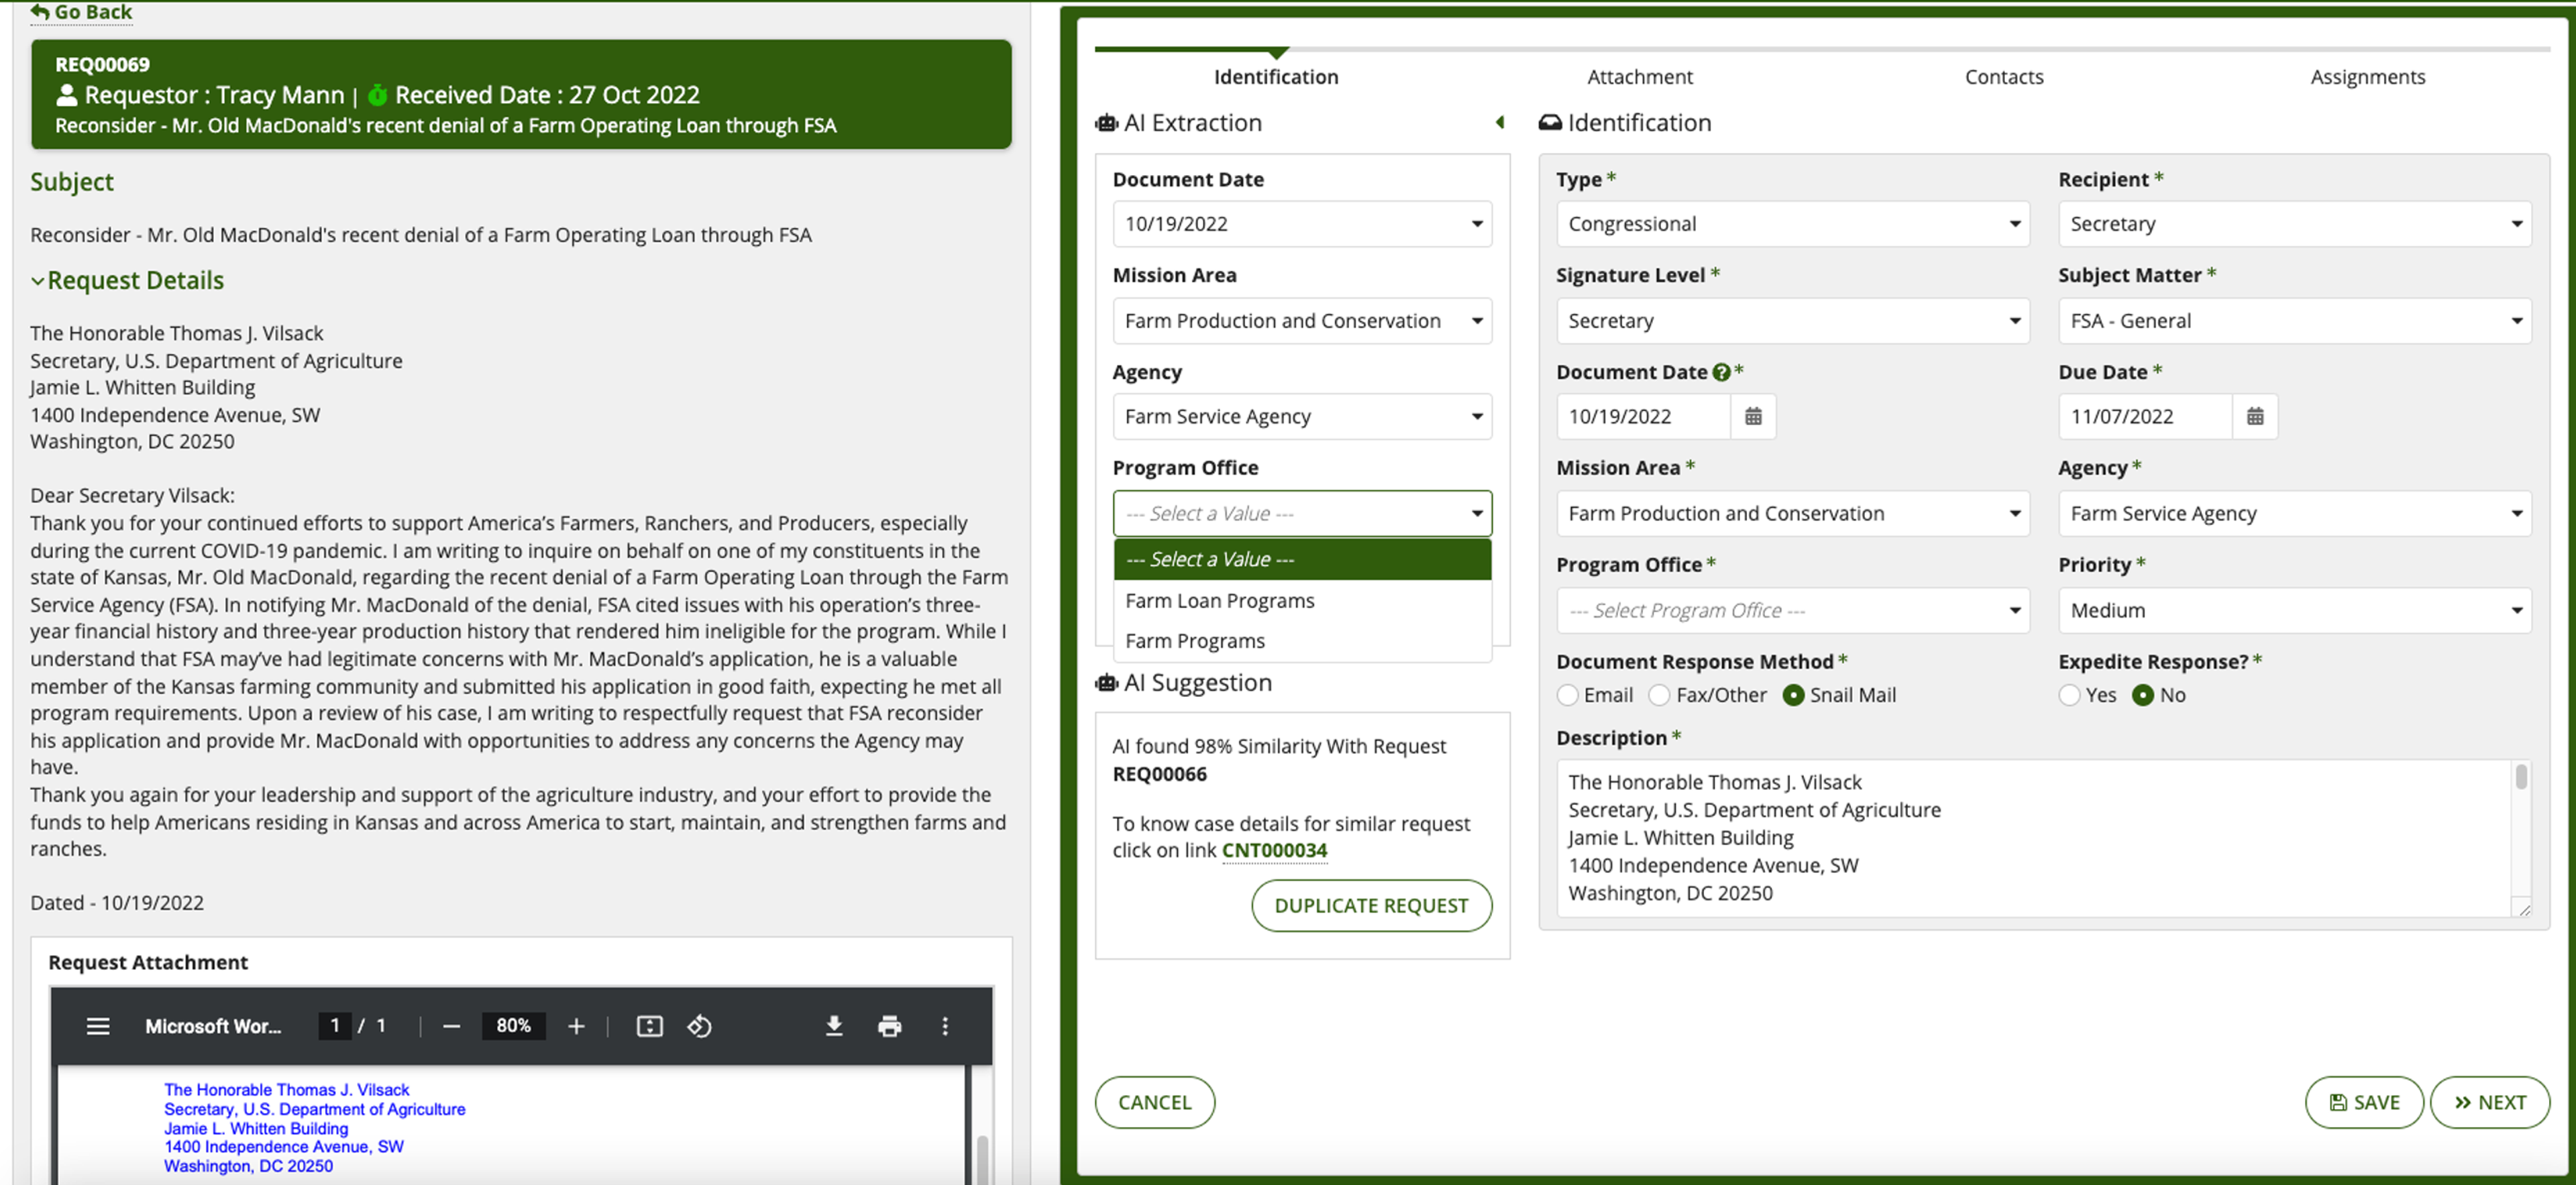Print the attached PDF document

[x=890, y=1026]
